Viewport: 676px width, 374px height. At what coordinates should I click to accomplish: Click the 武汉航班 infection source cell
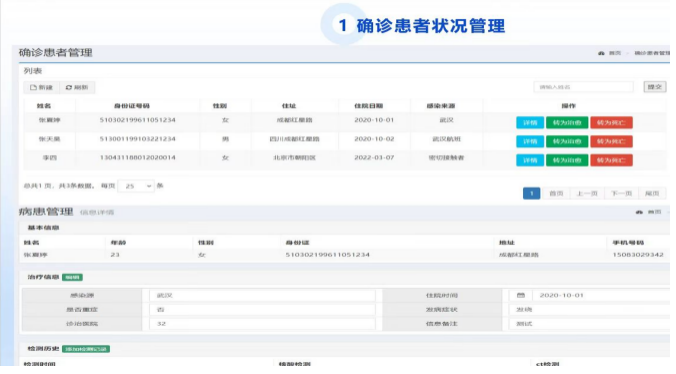(x=447, y=139)
